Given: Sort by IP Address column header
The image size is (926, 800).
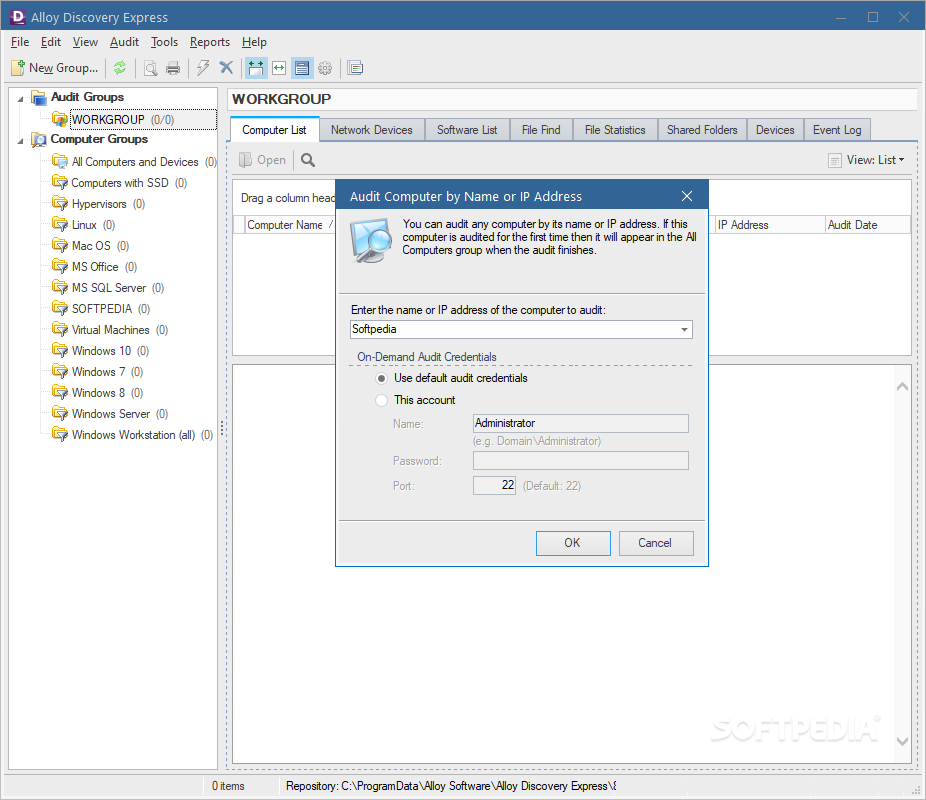Looking at the screenshot, I should pos(770,225).
